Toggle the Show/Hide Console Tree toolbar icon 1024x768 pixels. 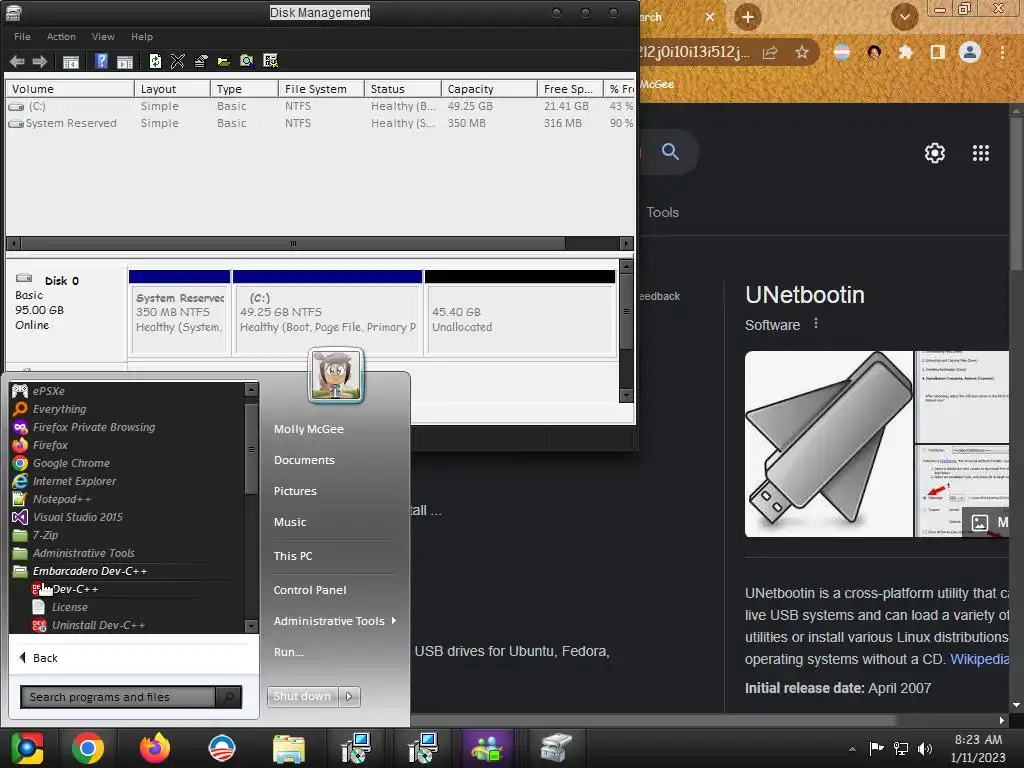point(71,62)
